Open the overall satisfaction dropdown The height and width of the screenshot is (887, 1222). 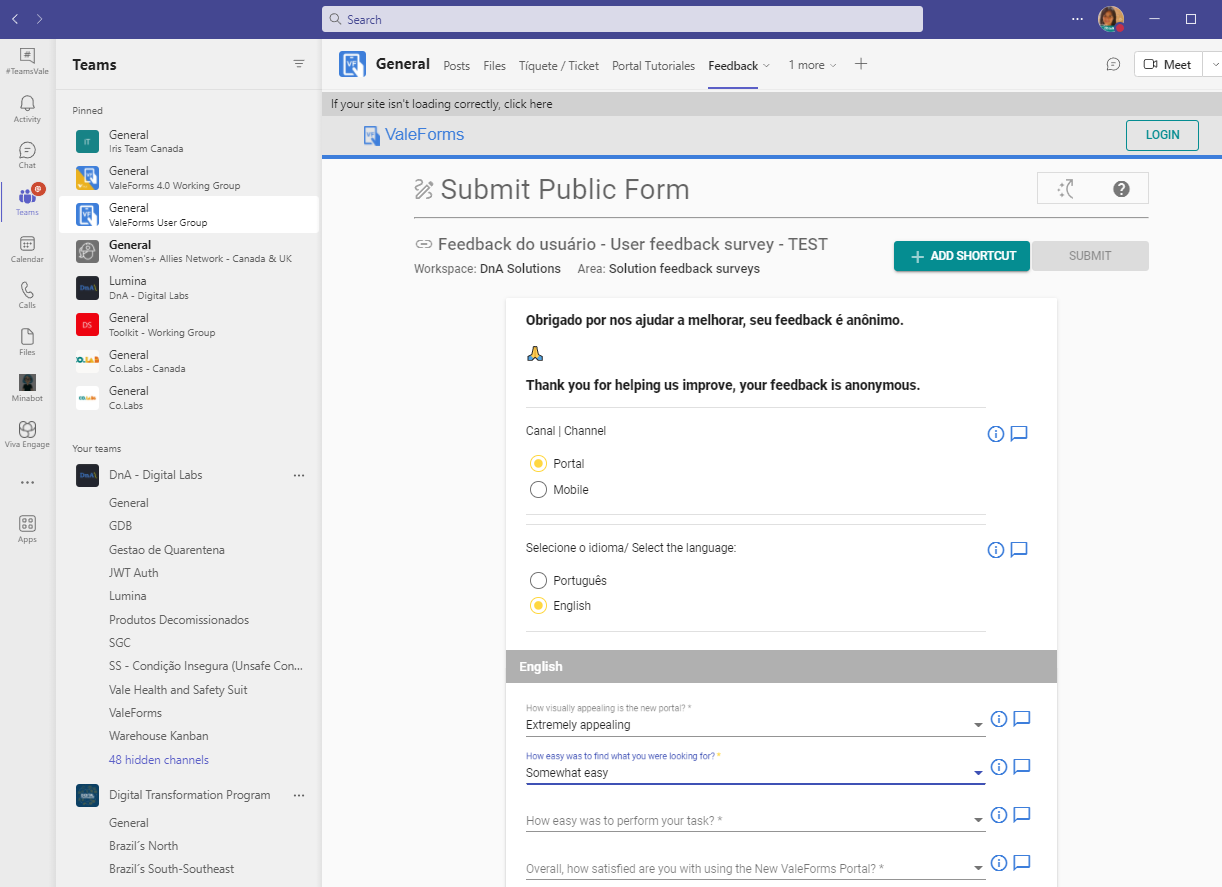tap(755, 868)
